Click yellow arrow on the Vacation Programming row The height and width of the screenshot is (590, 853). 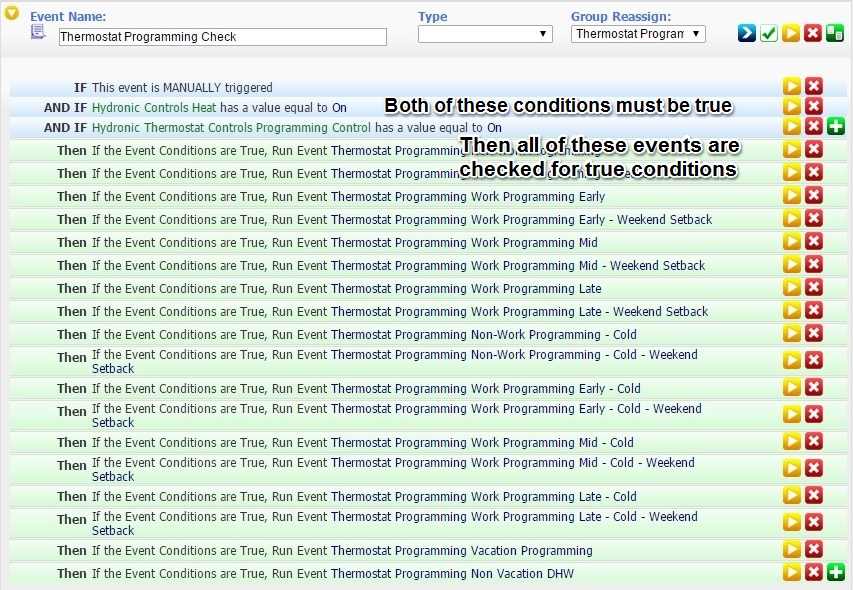(792, 549)
